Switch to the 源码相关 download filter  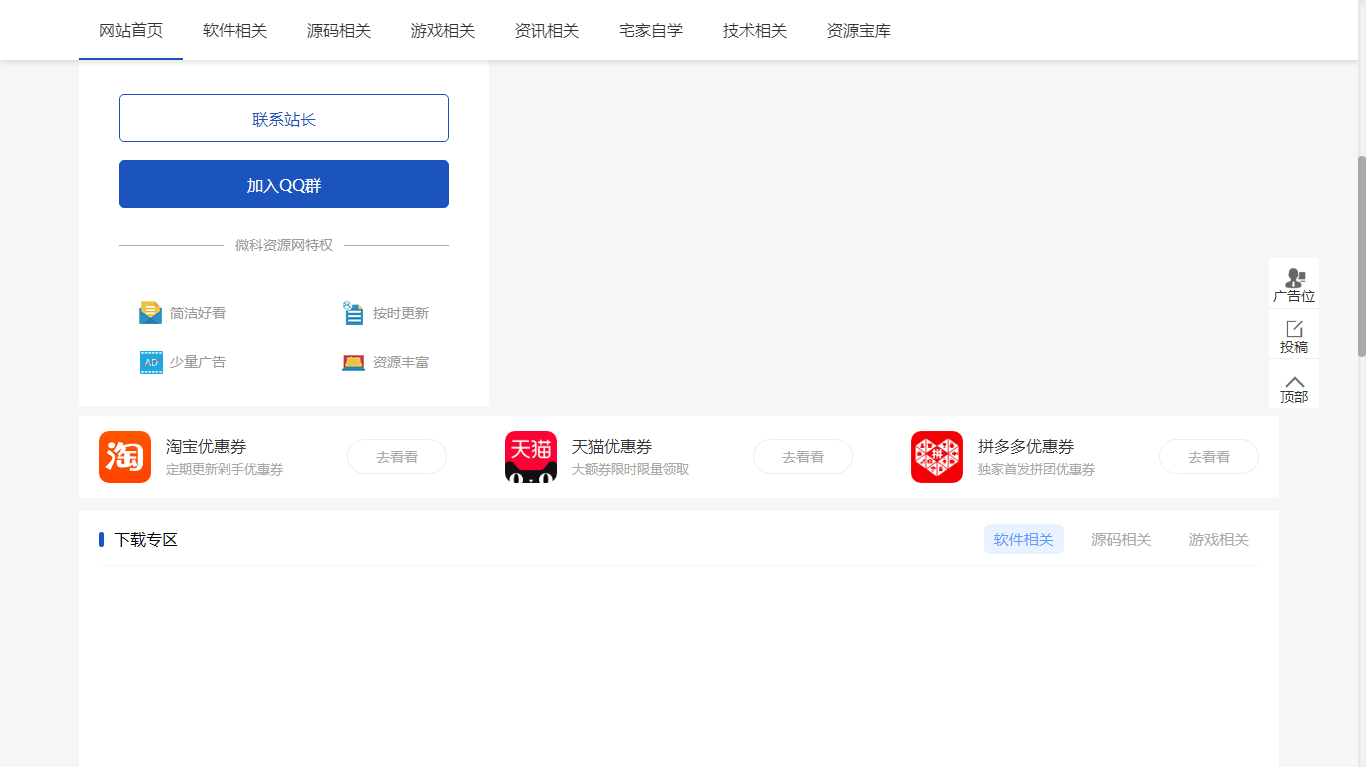point(1121,539)
